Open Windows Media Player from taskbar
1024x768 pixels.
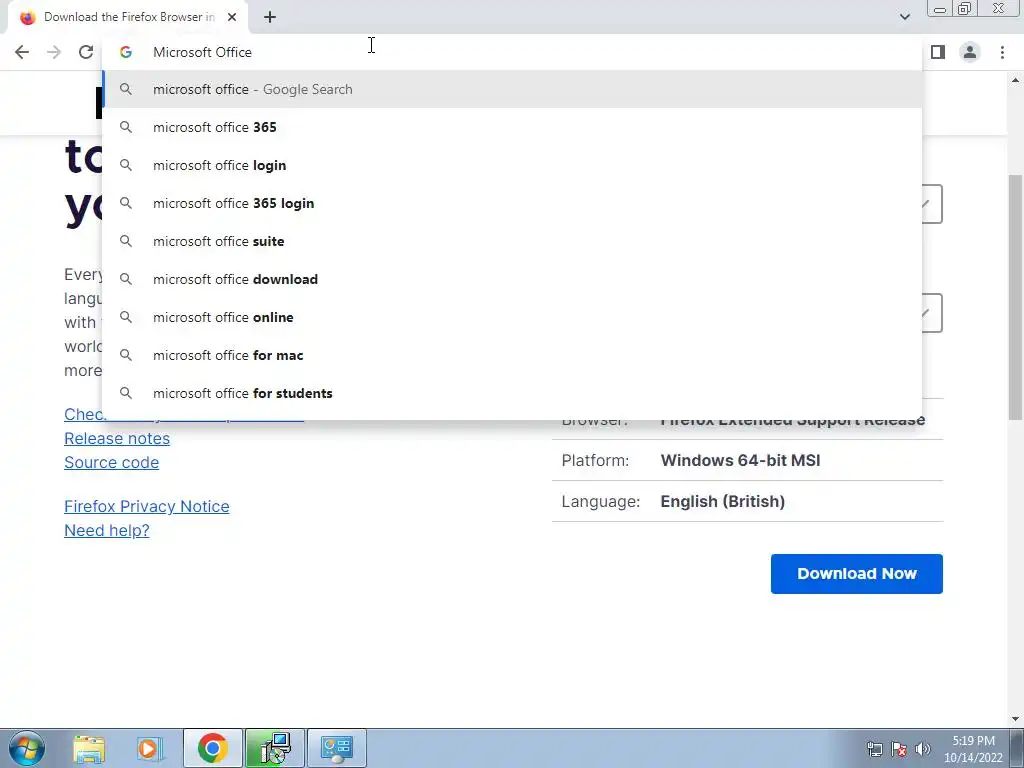[x=150, y=748]
